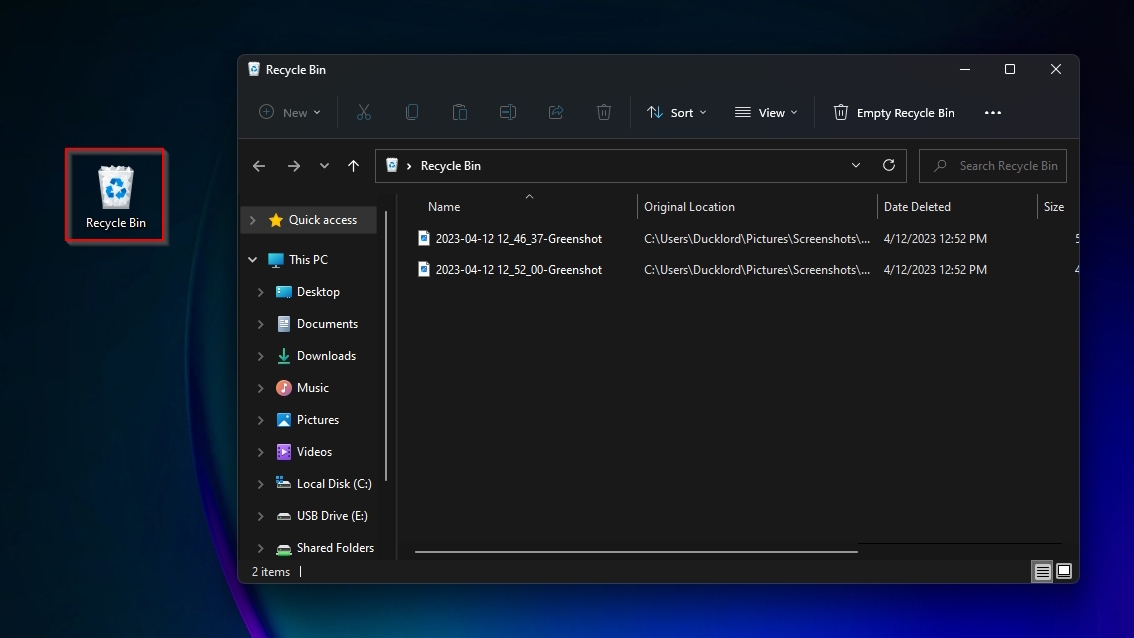Select the Rename icon
Image resolution: width=1134 pixels, height=638 pixels.
508,112
